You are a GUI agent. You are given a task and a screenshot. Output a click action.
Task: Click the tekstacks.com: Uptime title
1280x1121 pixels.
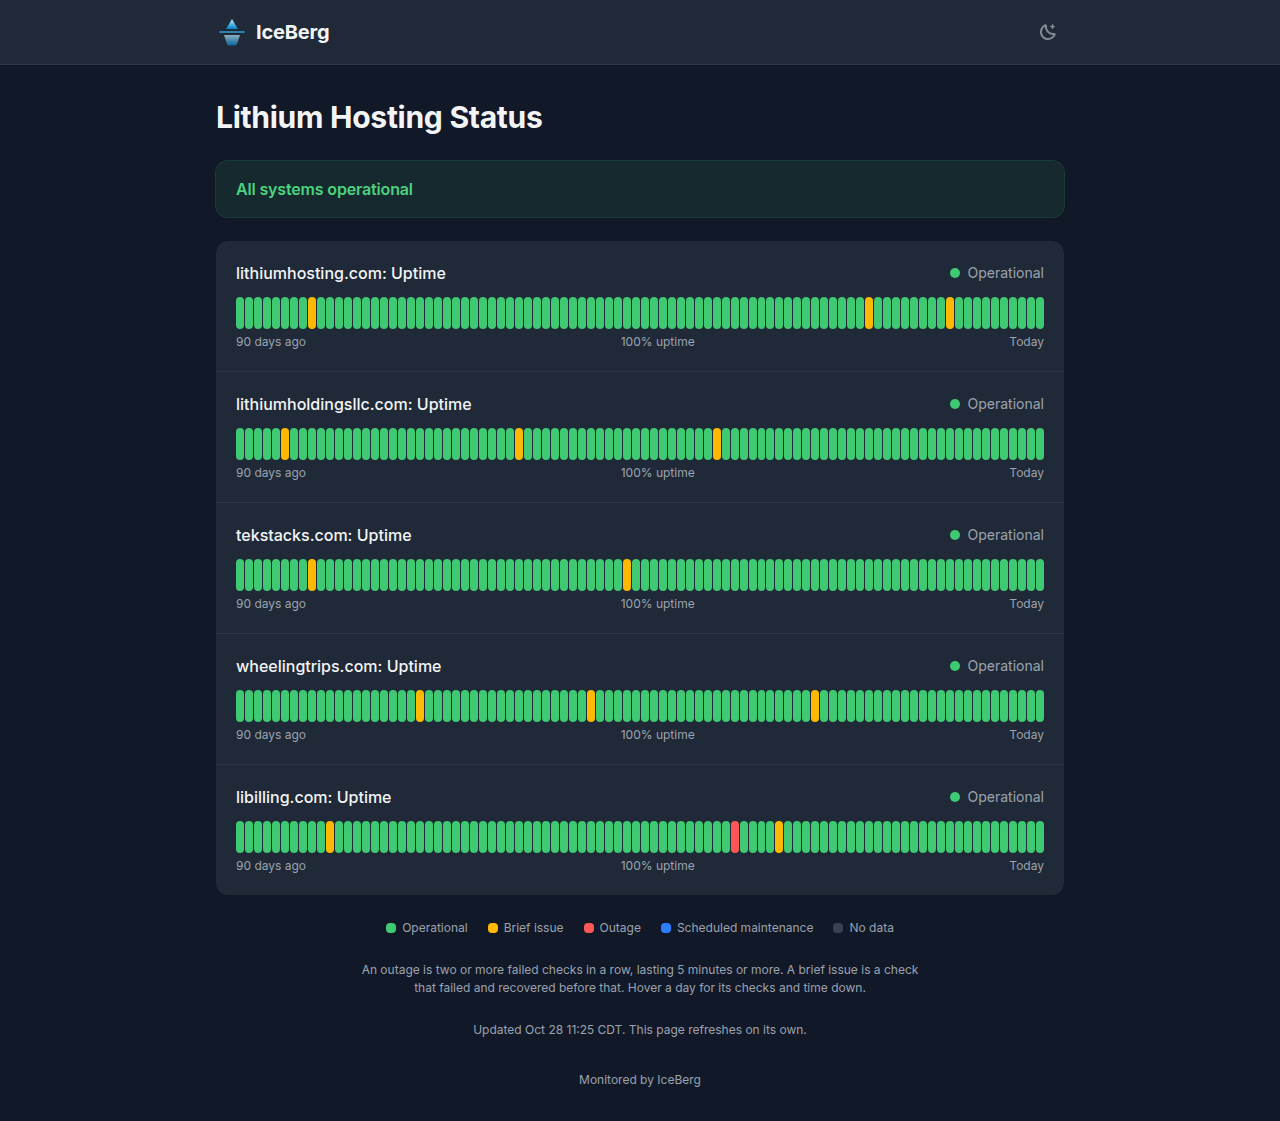[x=324, y=535]
